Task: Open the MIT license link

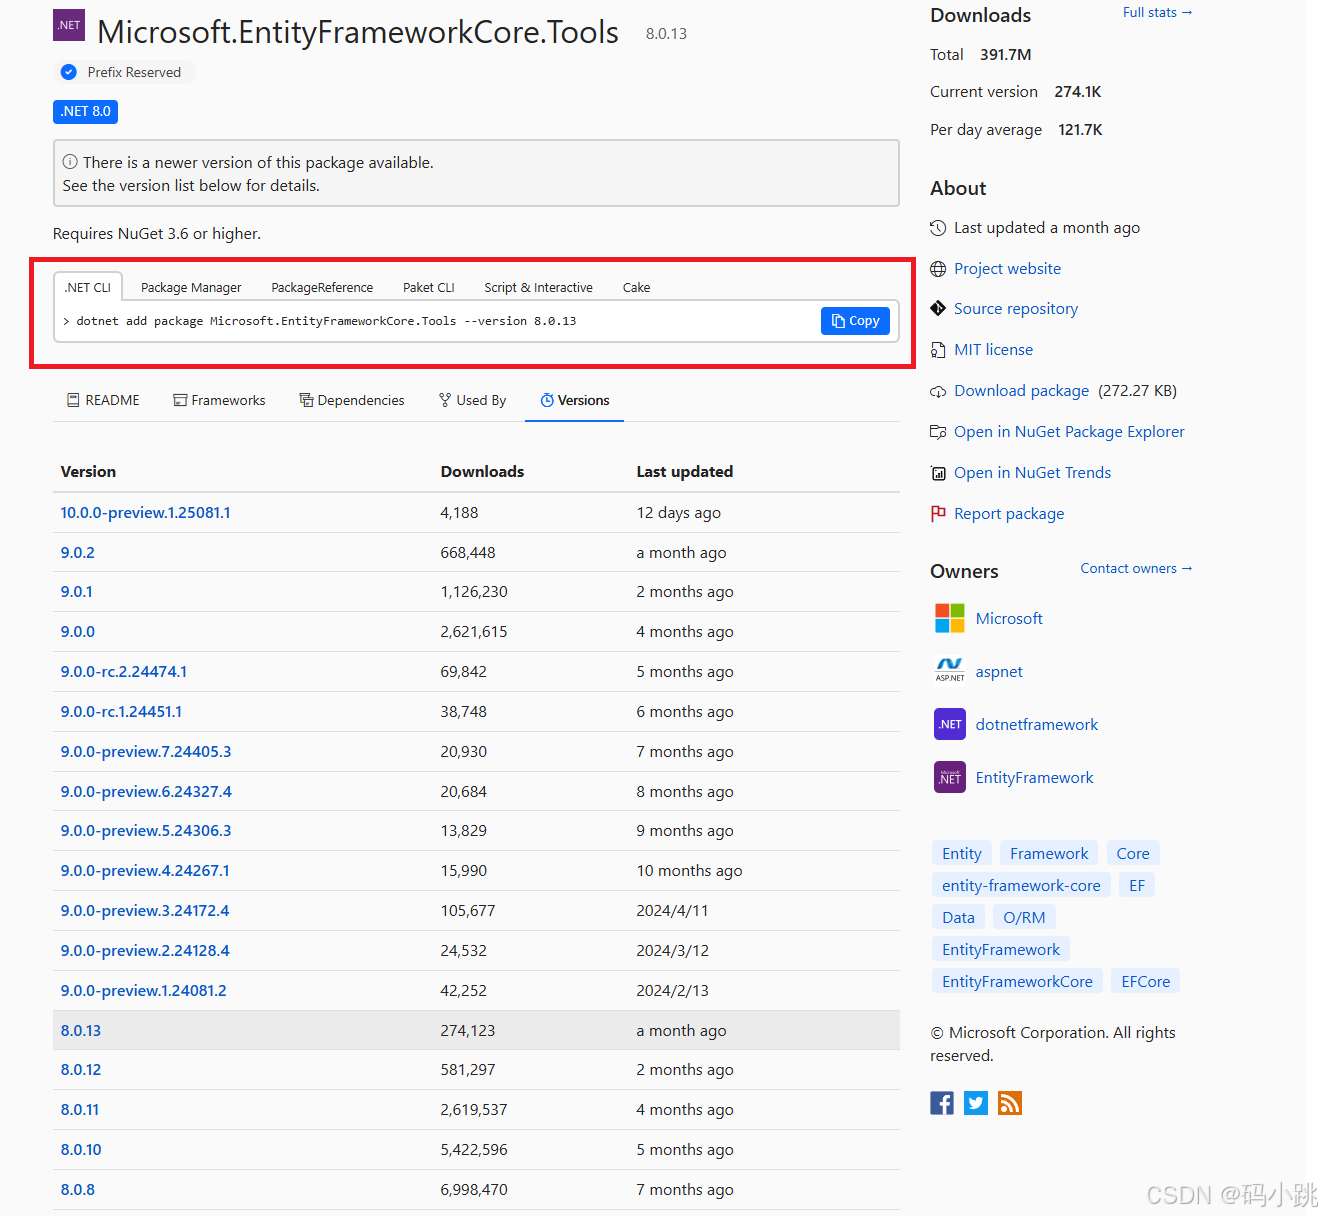Action: 993,350
